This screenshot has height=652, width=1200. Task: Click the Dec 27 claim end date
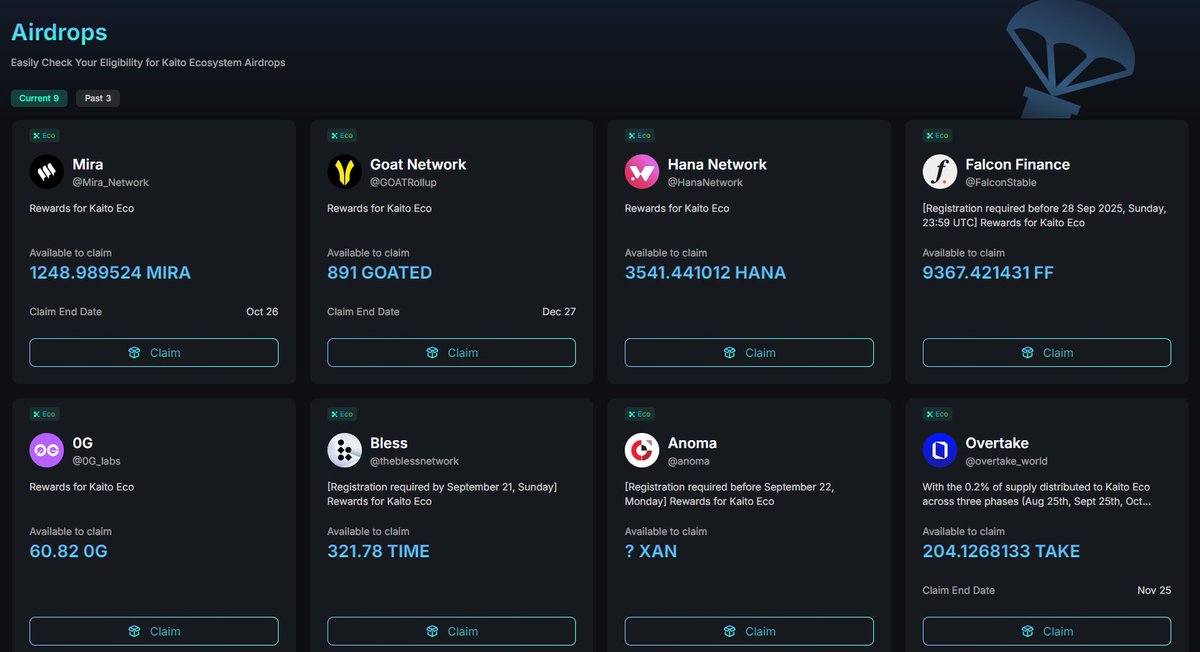[x=559, y=312]
